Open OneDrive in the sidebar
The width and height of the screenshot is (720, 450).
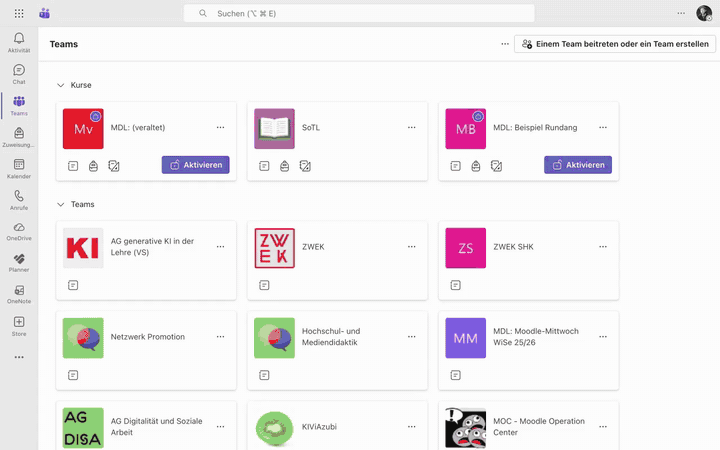click(x=19, y=231)
